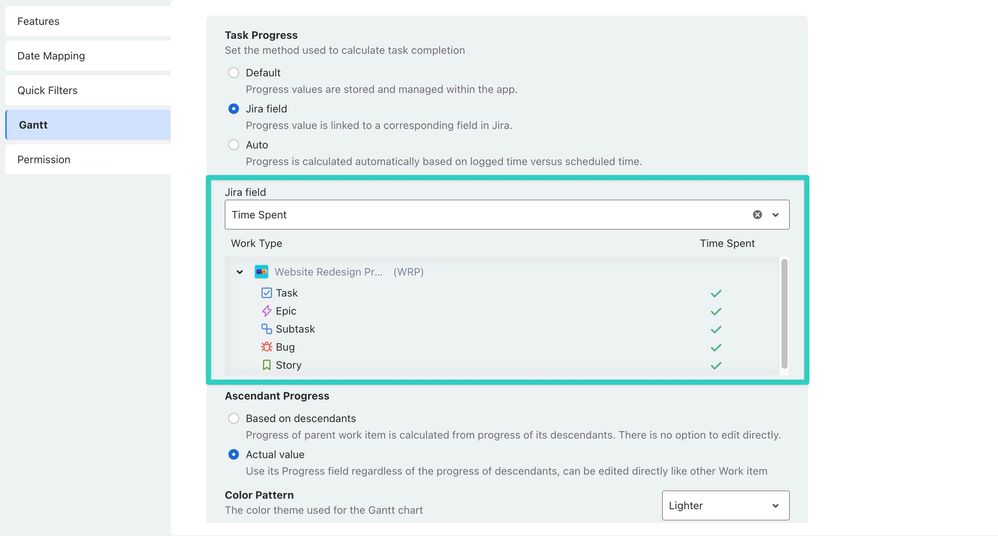
Task: Collapse the Website Redesign project row
Action: [x=239, y=272]
